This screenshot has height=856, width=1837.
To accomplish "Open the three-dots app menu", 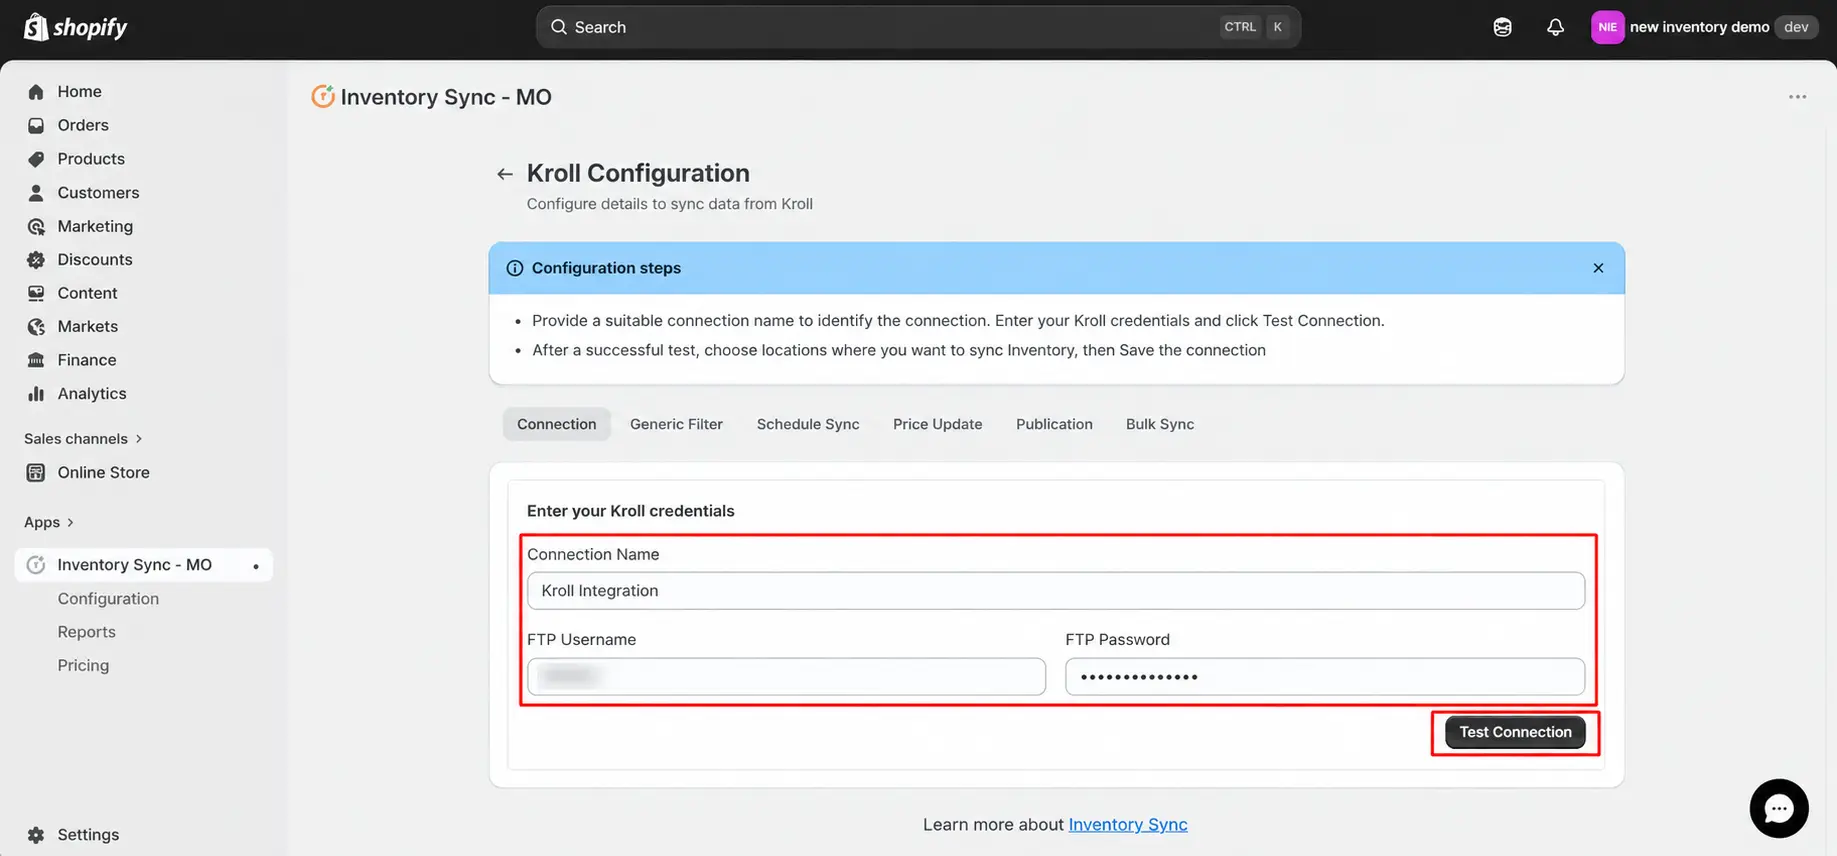I will coord(1798,97).
